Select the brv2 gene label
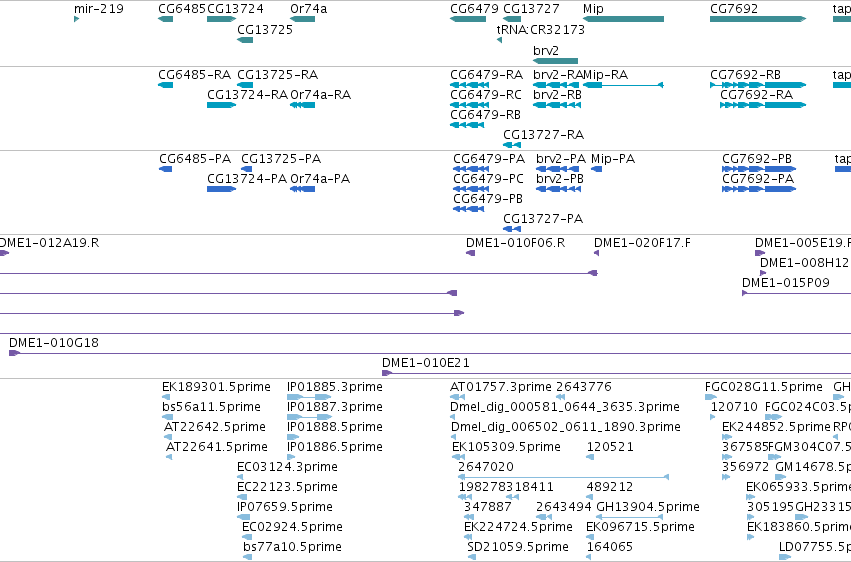Image resolution: width=851 pixels, height=562 pixels. (546, 50)
